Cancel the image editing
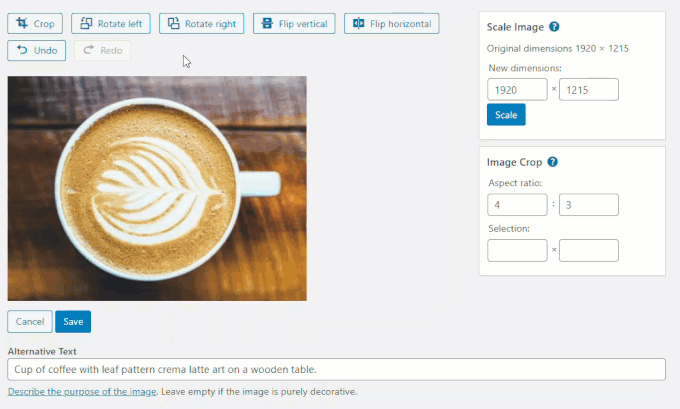This screenshot has width=680, height=409. tap(30, 321)
